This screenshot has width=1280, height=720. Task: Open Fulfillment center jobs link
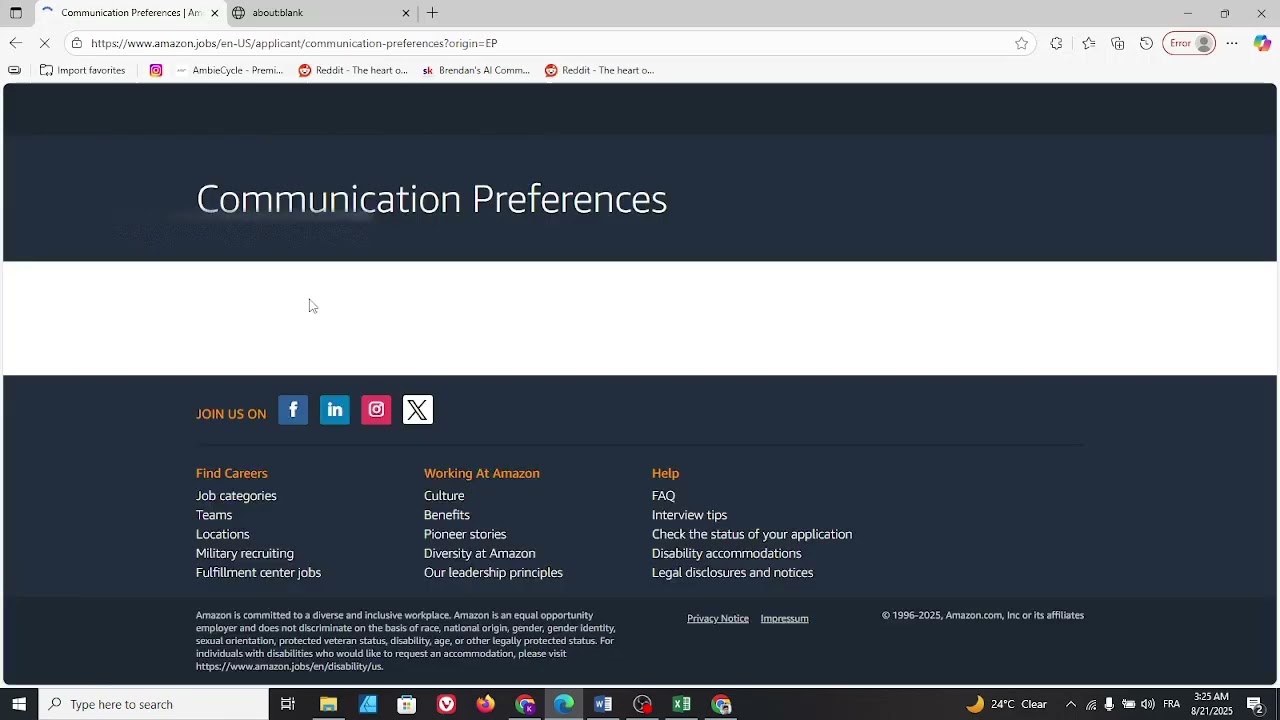coord(258,573)
